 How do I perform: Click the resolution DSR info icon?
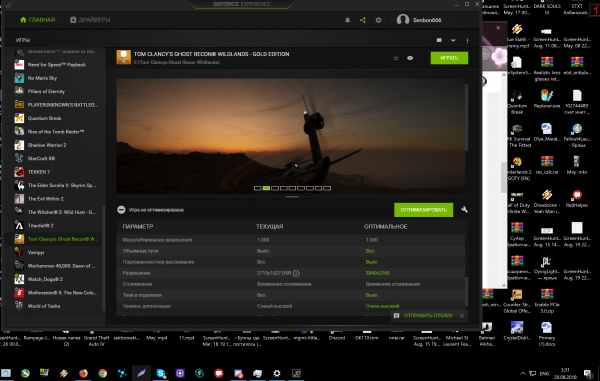296,273
